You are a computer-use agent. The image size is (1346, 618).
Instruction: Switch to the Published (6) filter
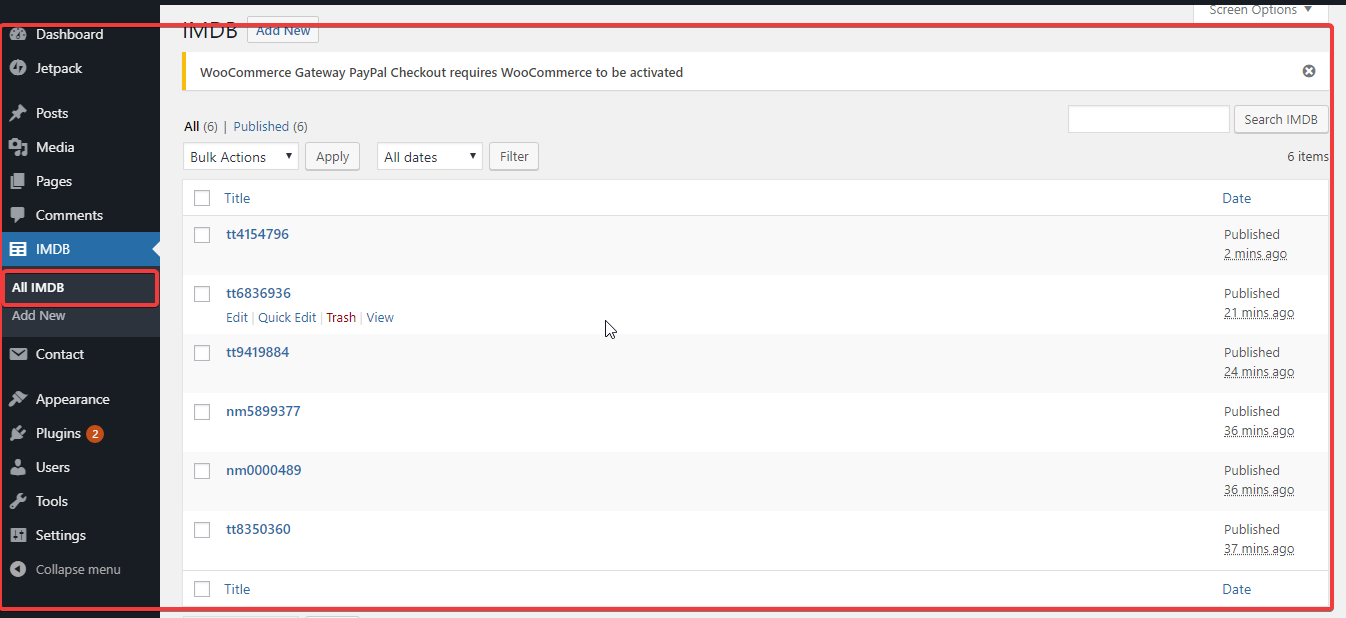click(271, 126)
